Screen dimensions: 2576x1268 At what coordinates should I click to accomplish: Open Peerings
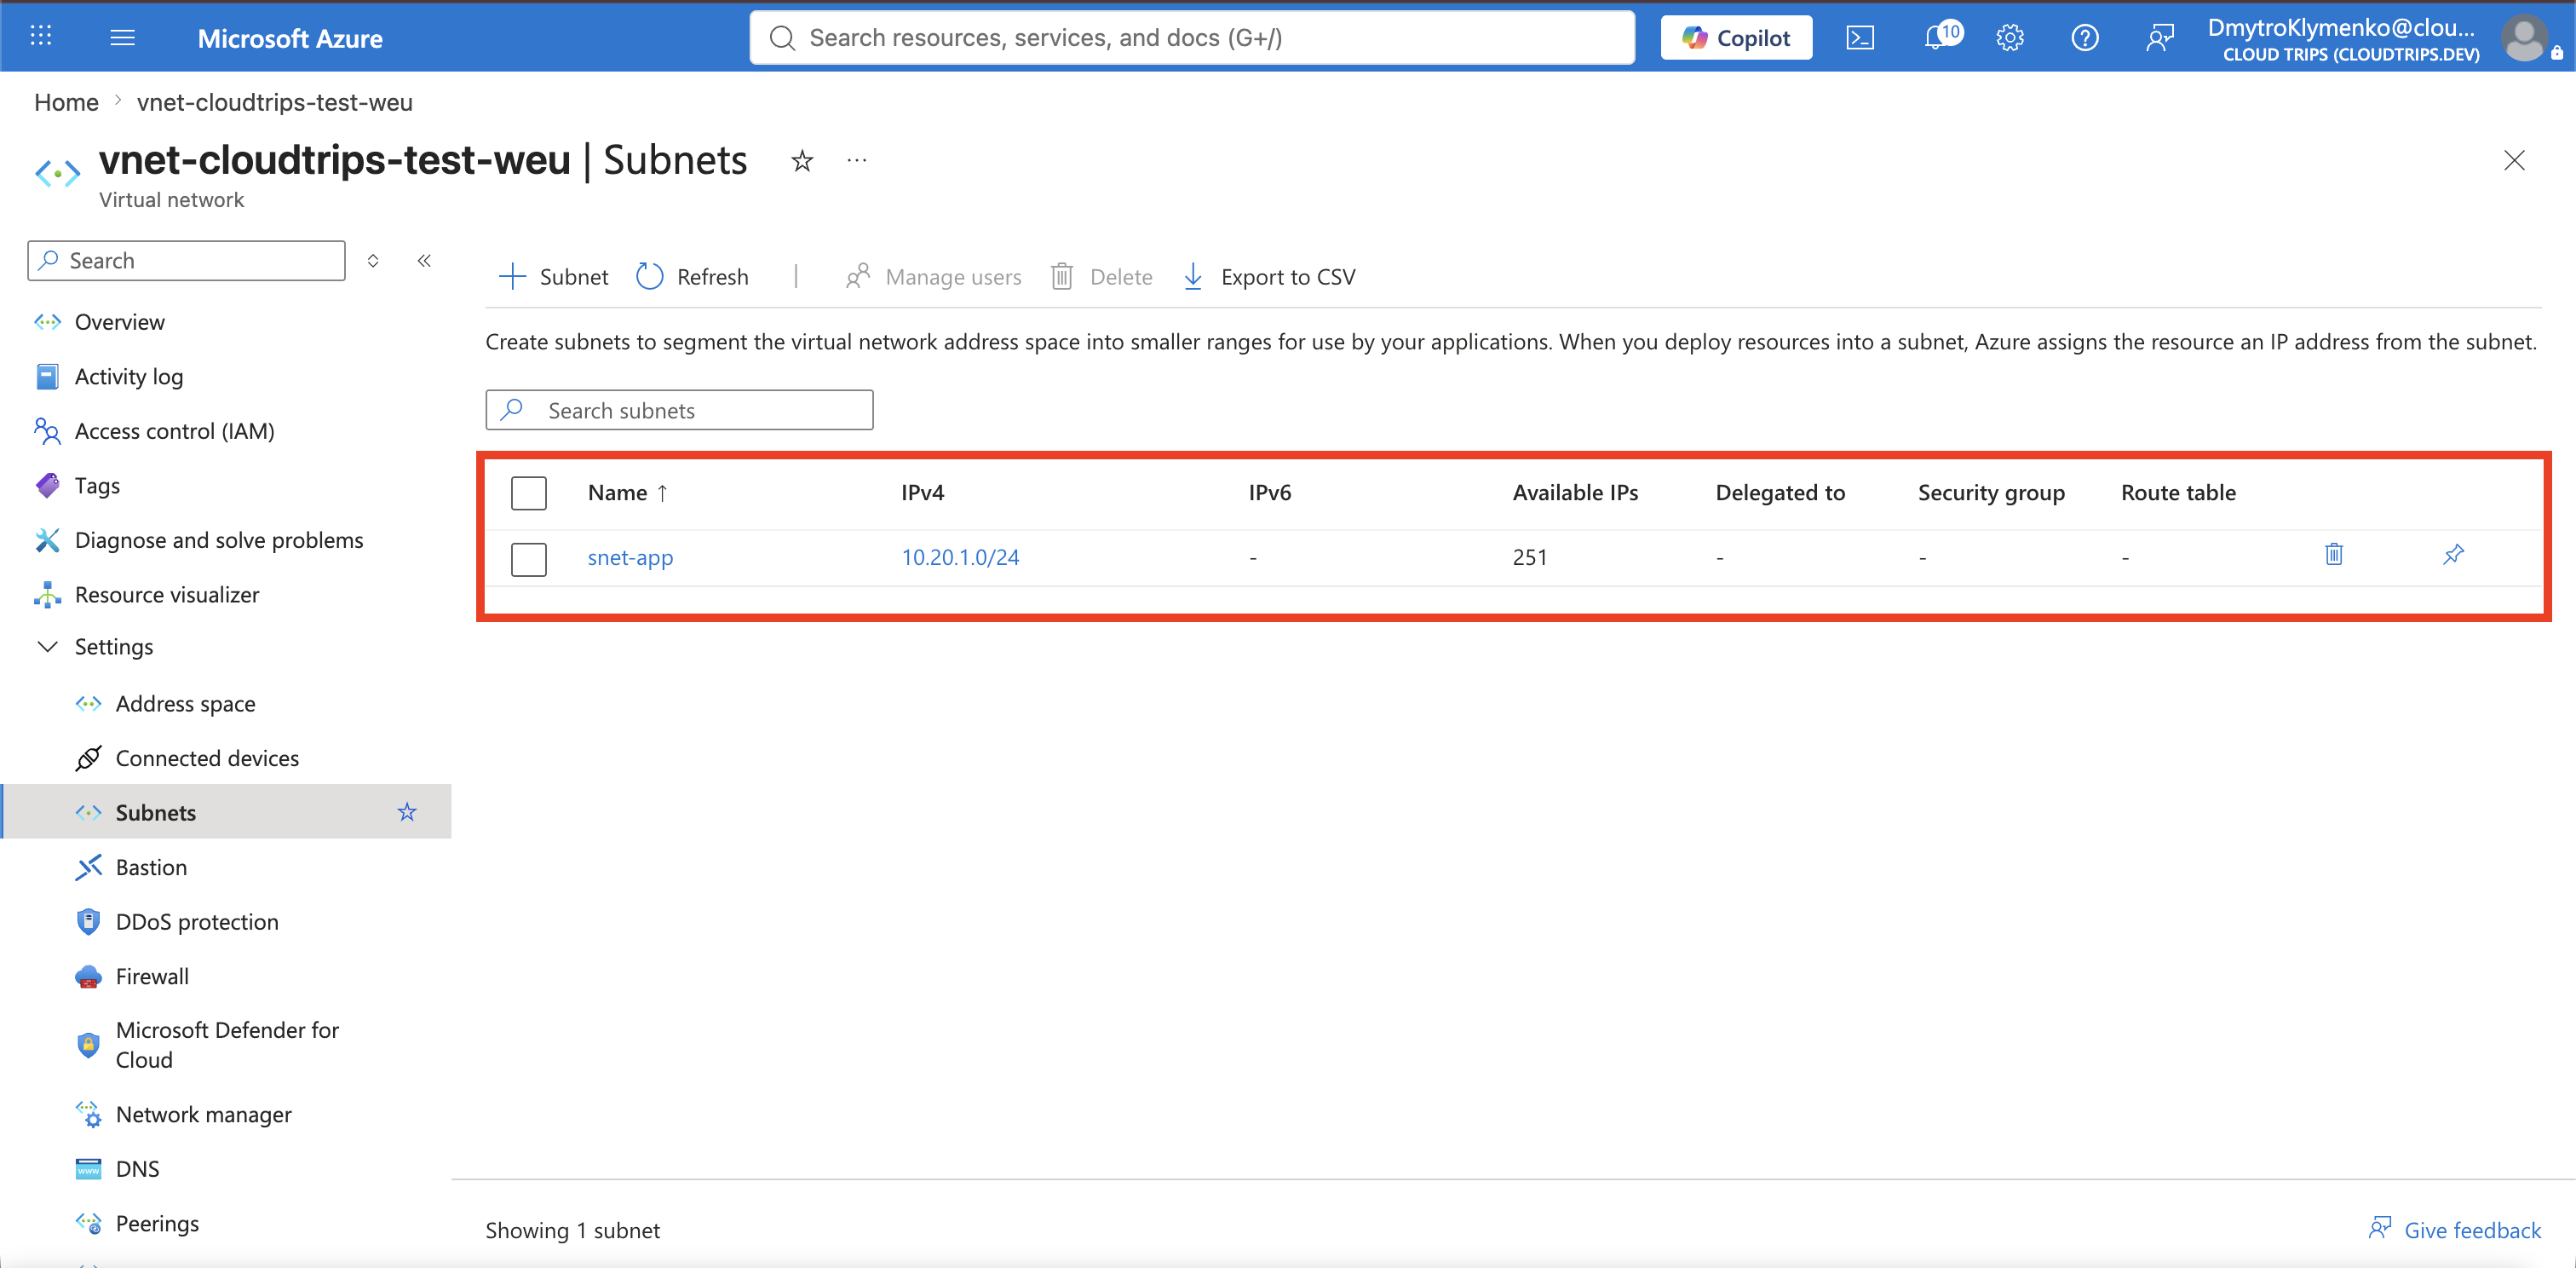[157, 1224]
